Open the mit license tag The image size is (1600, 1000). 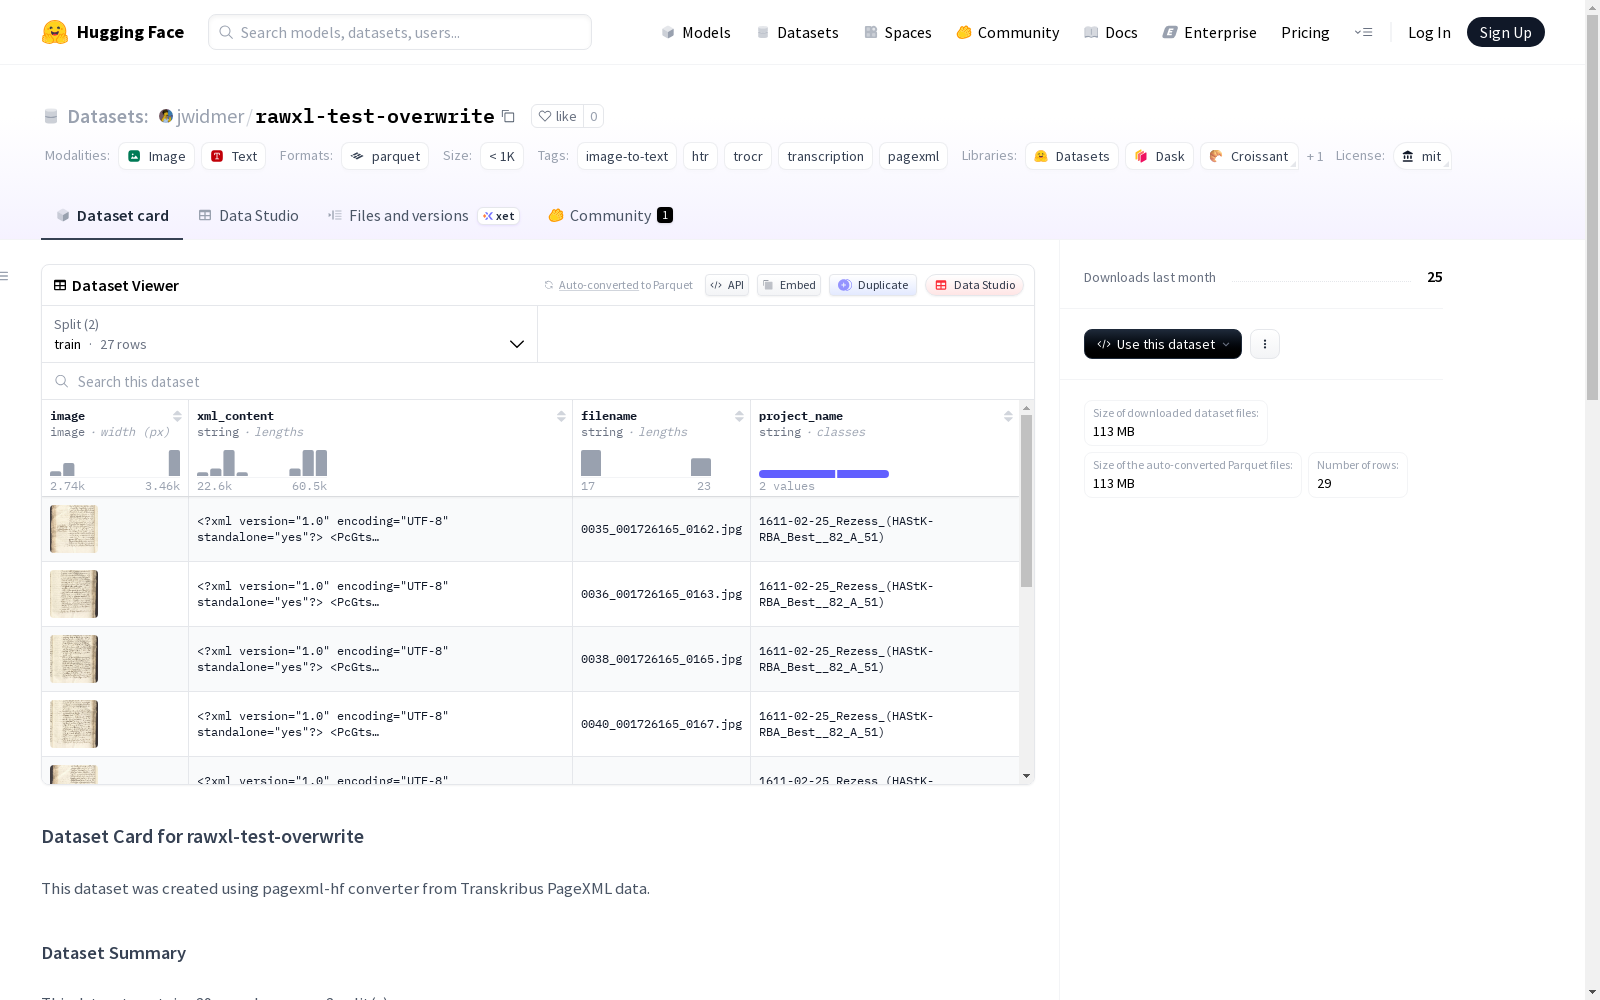(1422, 156)
